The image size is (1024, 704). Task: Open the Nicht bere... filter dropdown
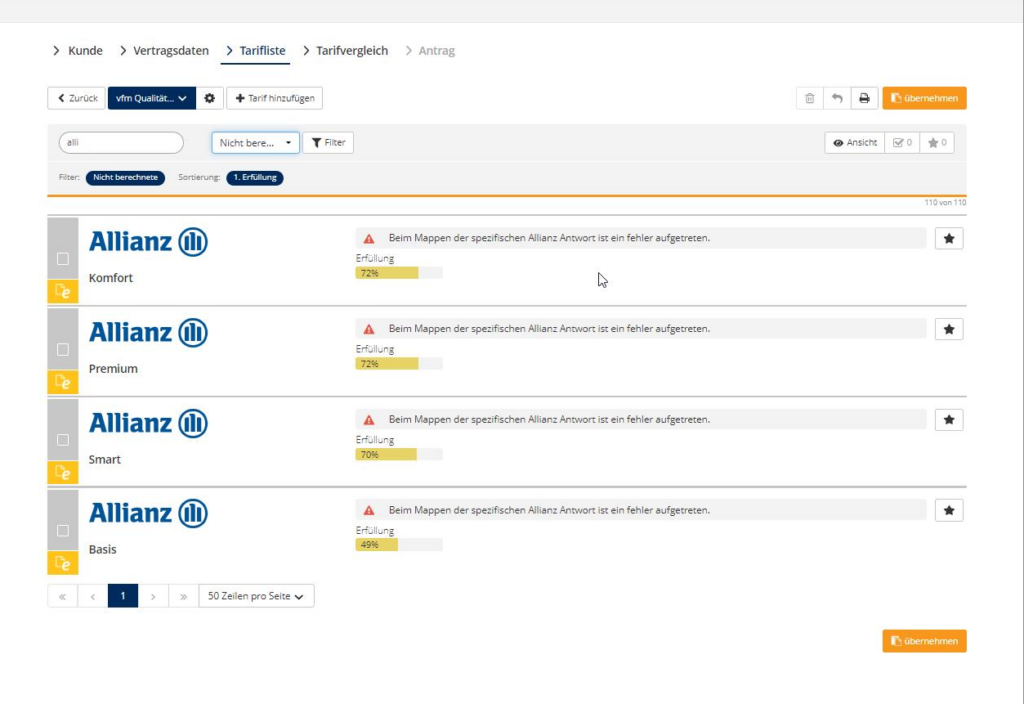pyautogui.click(x=255, y=142)
